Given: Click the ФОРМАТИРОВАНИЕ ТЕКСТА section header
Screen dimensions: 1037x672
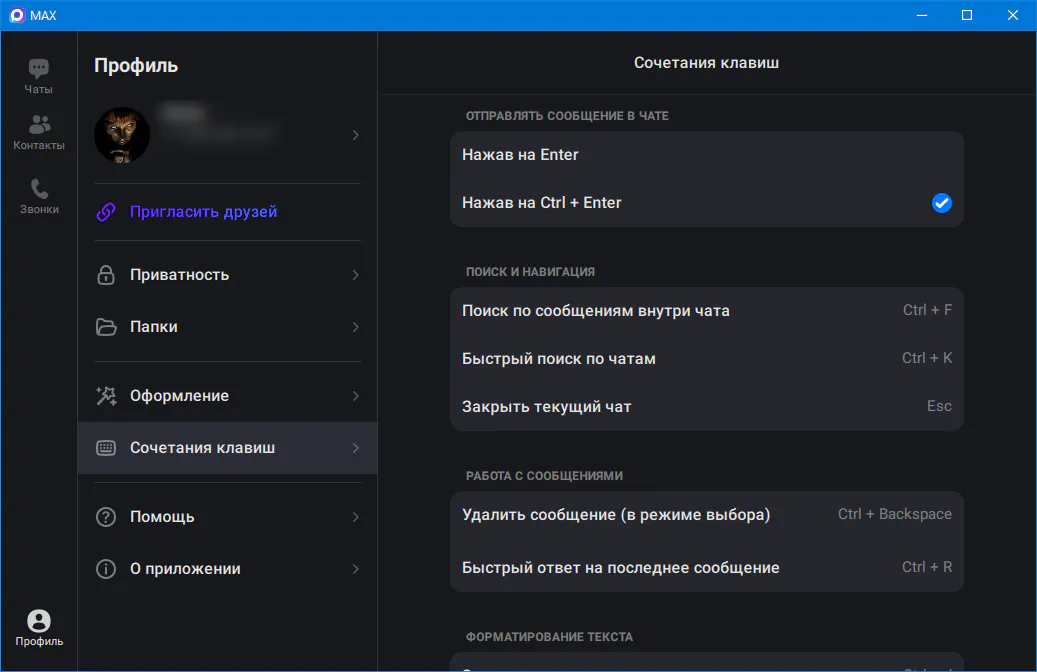Looking at the screenshot, I should pos(549,637).
